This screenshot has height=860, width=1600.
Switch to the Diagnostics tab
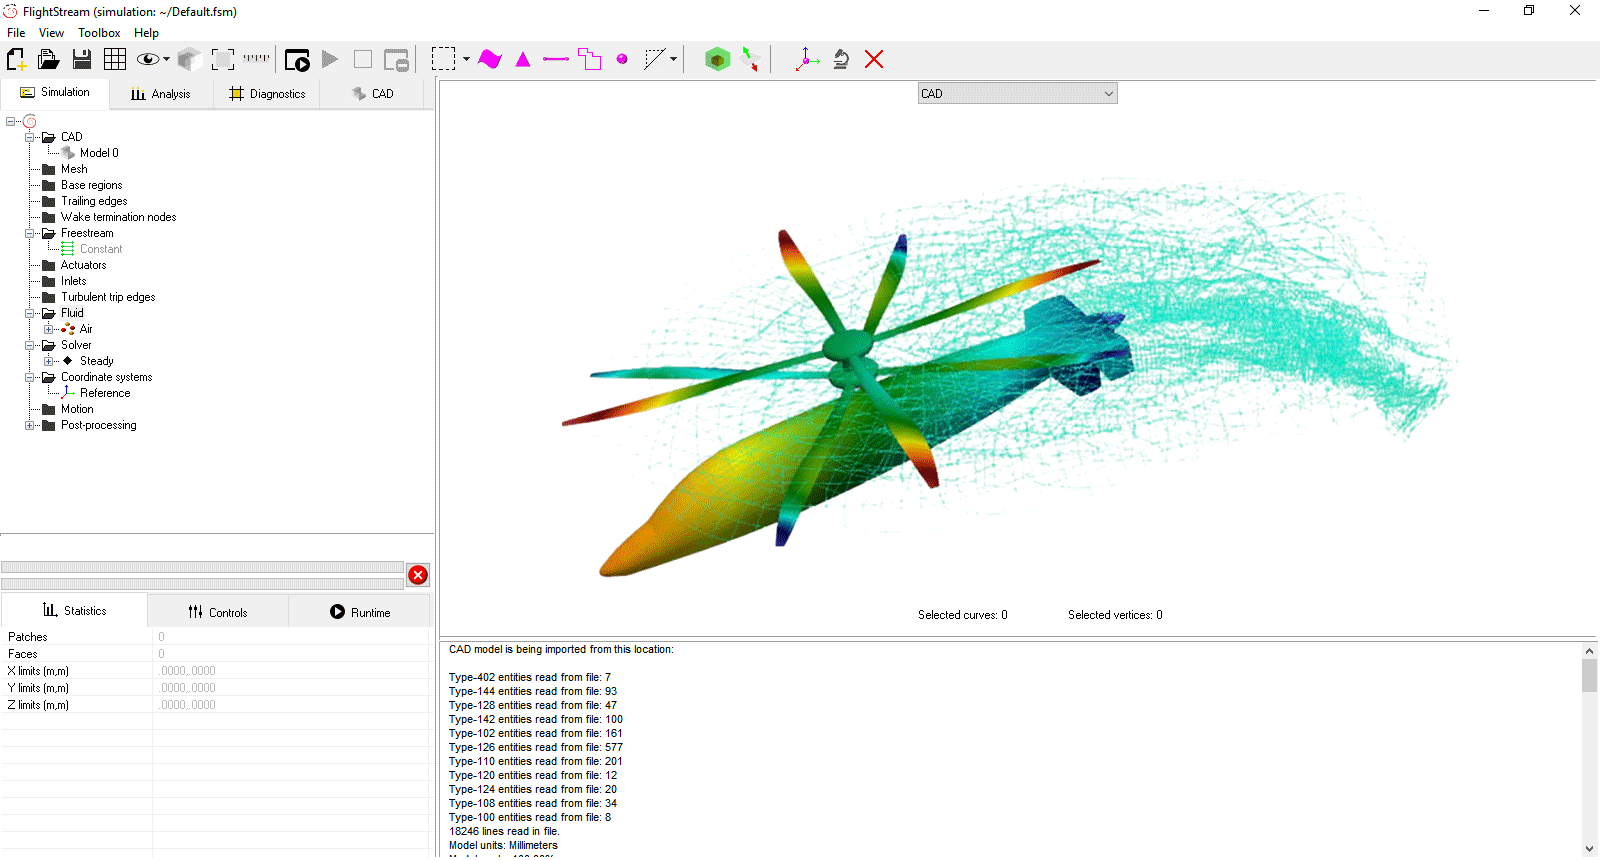(267, 94)
